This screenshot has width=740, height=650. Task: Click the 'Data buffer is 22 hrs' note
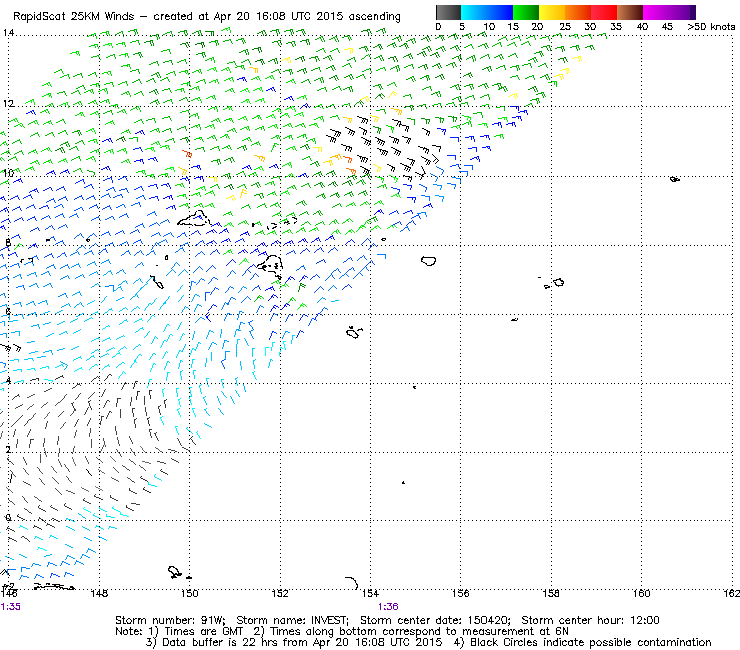(x=219, y=642)
